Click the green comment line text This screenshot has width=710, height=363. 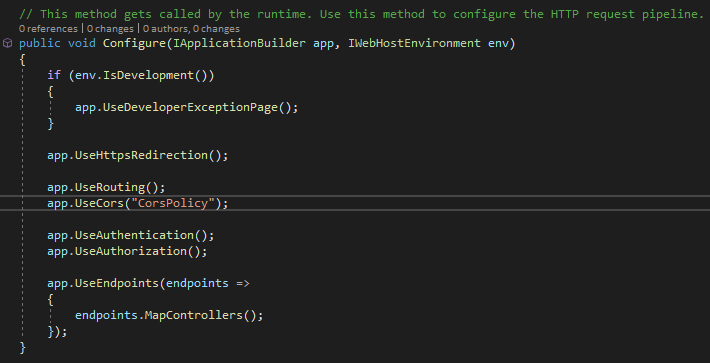click(x=361, y=14)
